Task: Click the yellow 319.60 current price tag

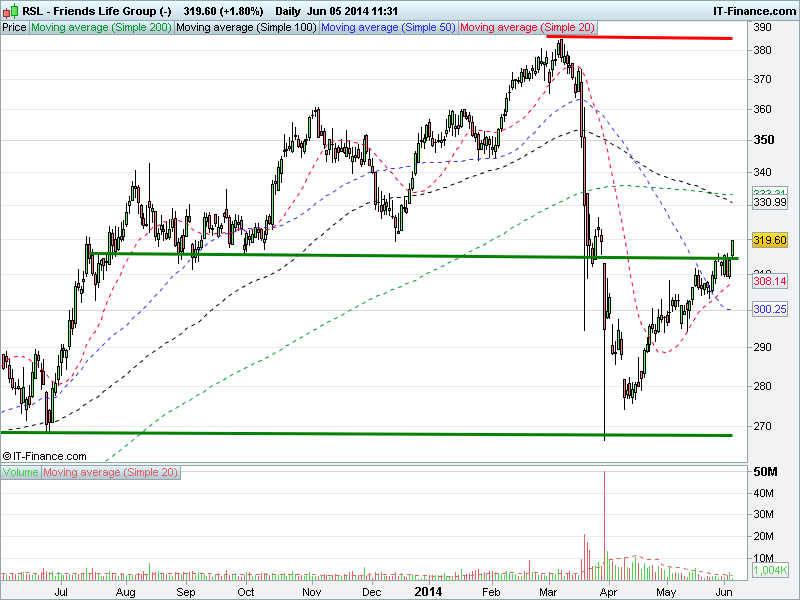Action: point(770,240)
